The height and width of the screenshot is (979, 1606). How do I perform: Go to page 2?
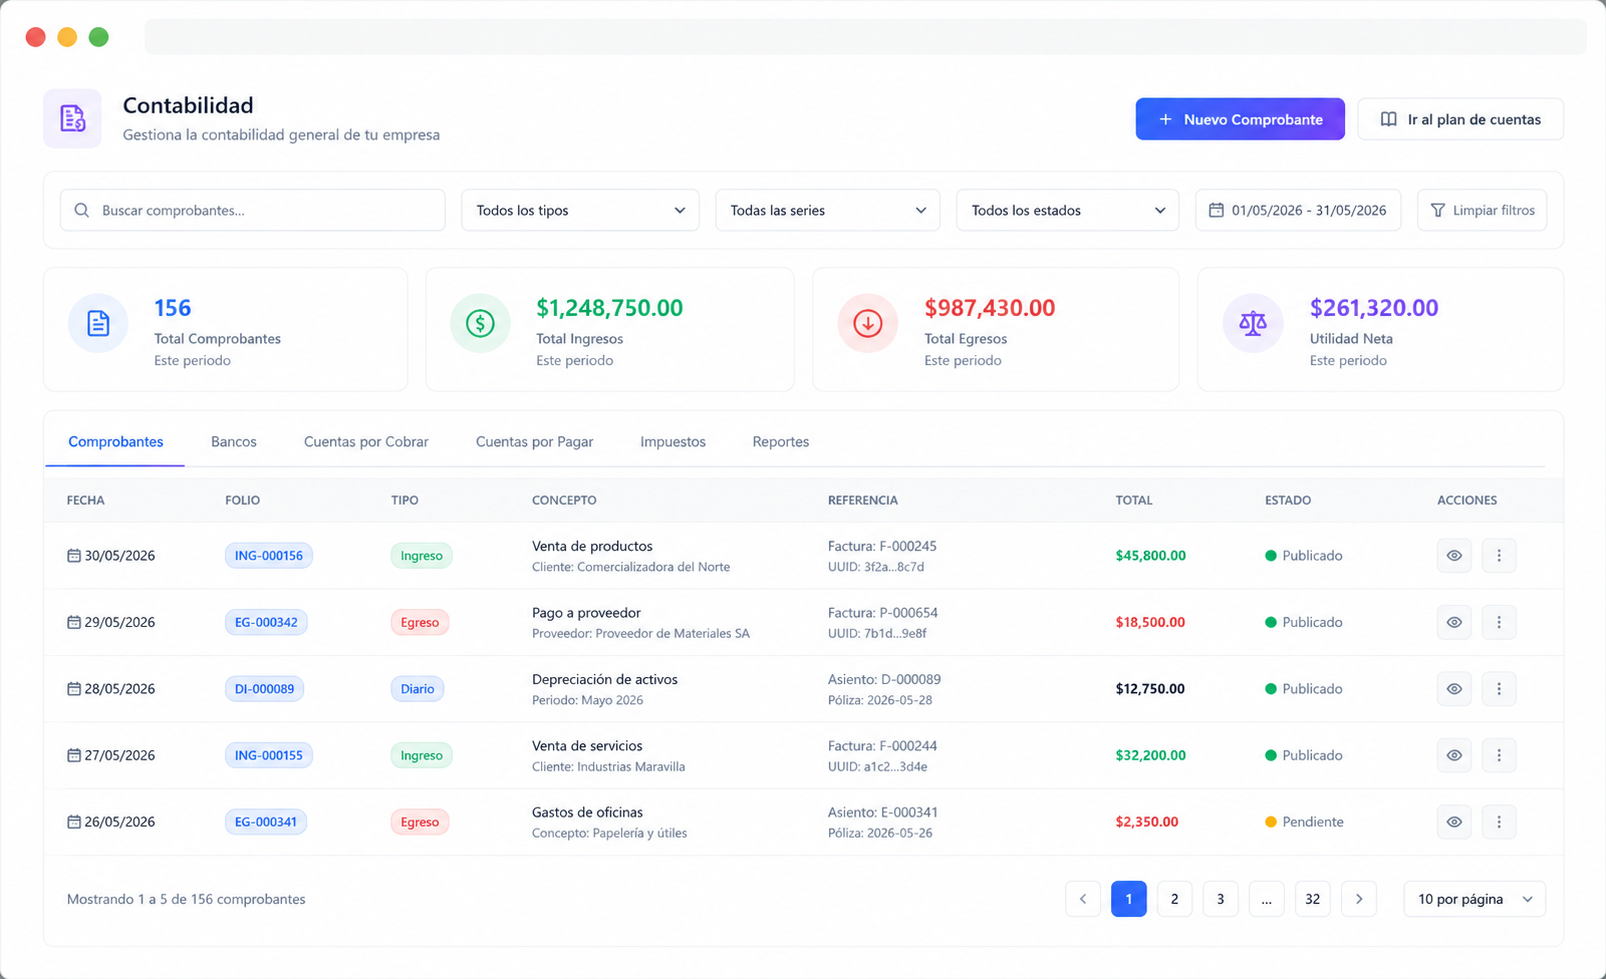coord(1174,899)
